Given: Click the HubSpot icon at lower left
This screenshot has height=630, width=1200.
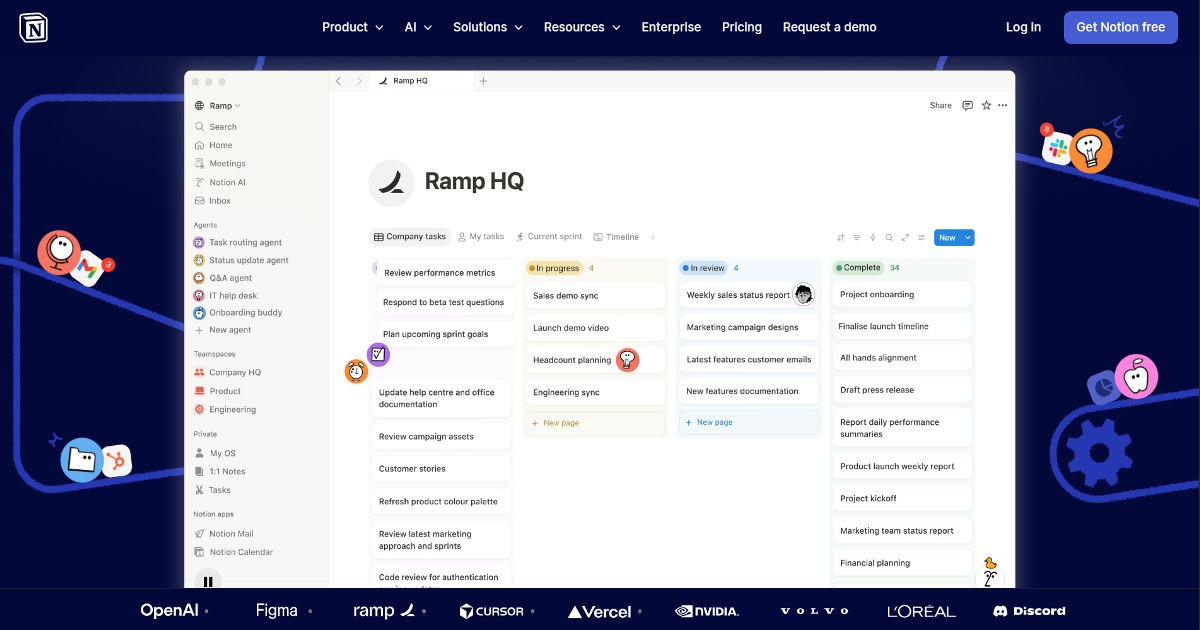Looking at the screenshot, I should 117,460.
